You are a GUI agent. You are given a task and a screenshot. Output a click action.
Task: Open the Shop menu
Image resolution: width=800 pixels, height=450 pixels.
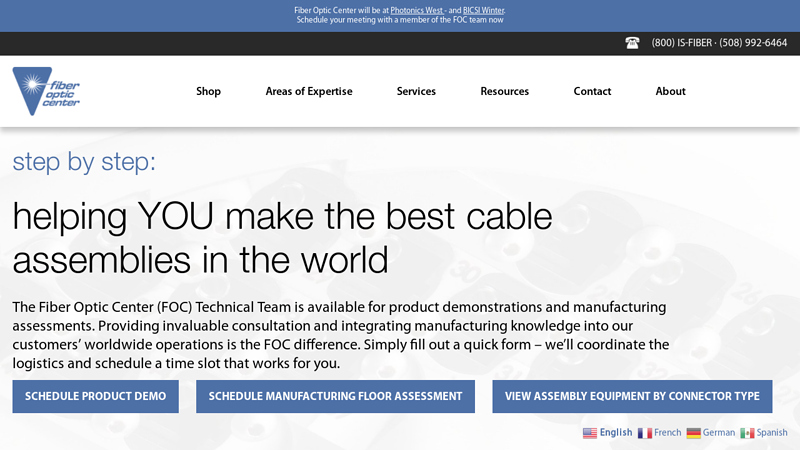tap(208, 91)
